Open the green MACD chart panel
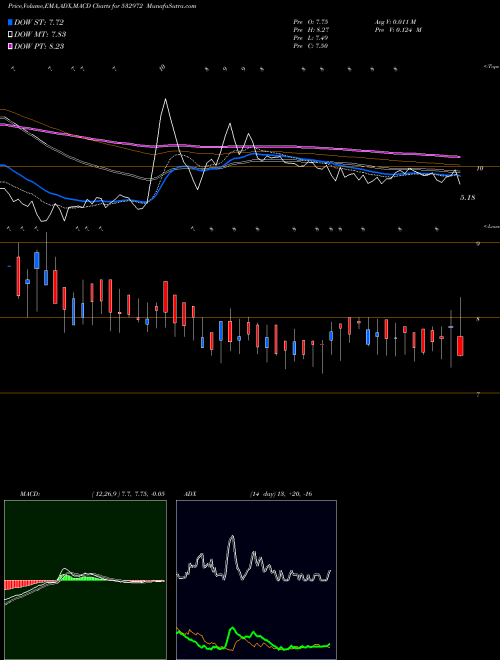Screen dimensions: 500x660 85,580
